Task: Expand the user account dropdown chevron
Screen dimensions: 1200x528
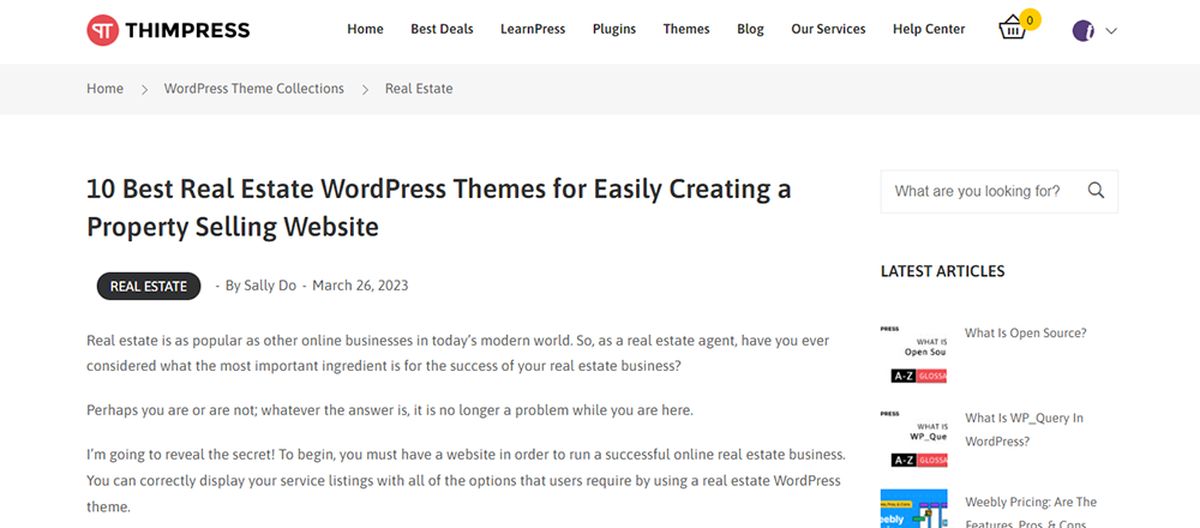Action: (x=1110, y=31)
